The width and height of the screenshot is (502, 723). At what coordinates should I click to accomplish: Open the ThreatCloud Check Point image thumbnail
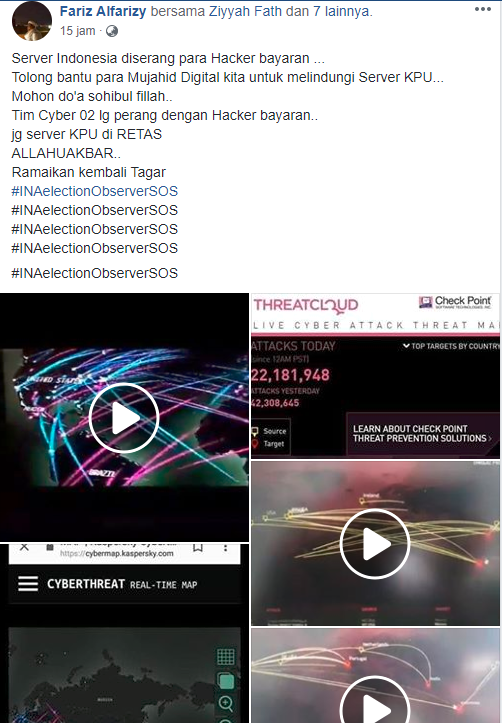(x=375, y=375)
